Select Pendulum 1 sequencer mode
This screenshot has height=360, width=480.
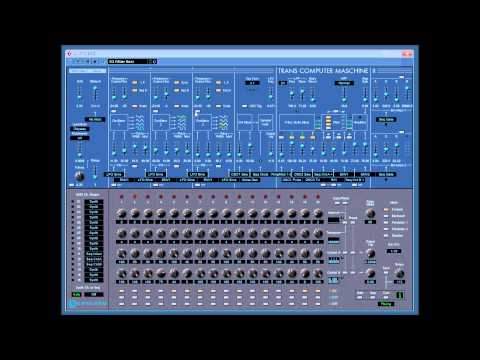[386, 223]
